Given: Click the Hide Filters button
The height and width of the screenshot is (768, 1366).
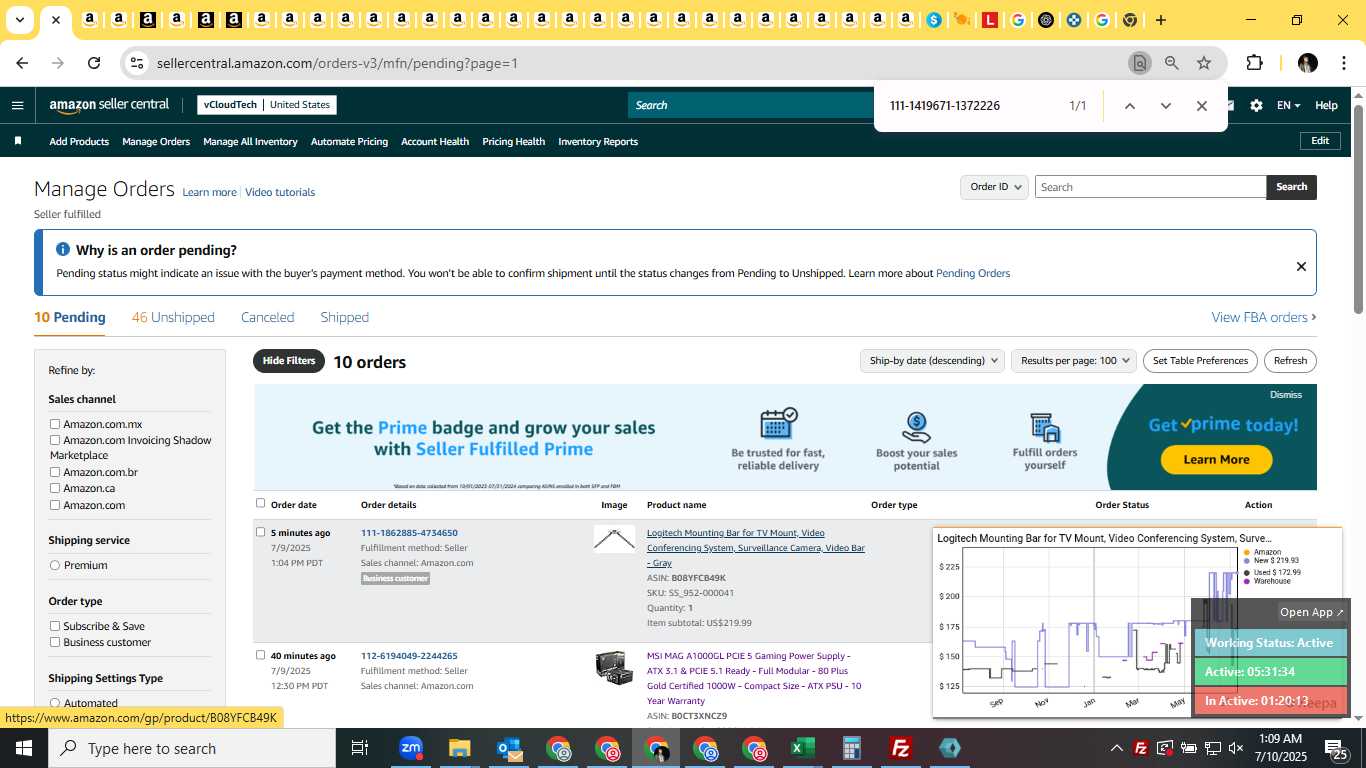Looking at the screenshot, I should click(289, 361).
